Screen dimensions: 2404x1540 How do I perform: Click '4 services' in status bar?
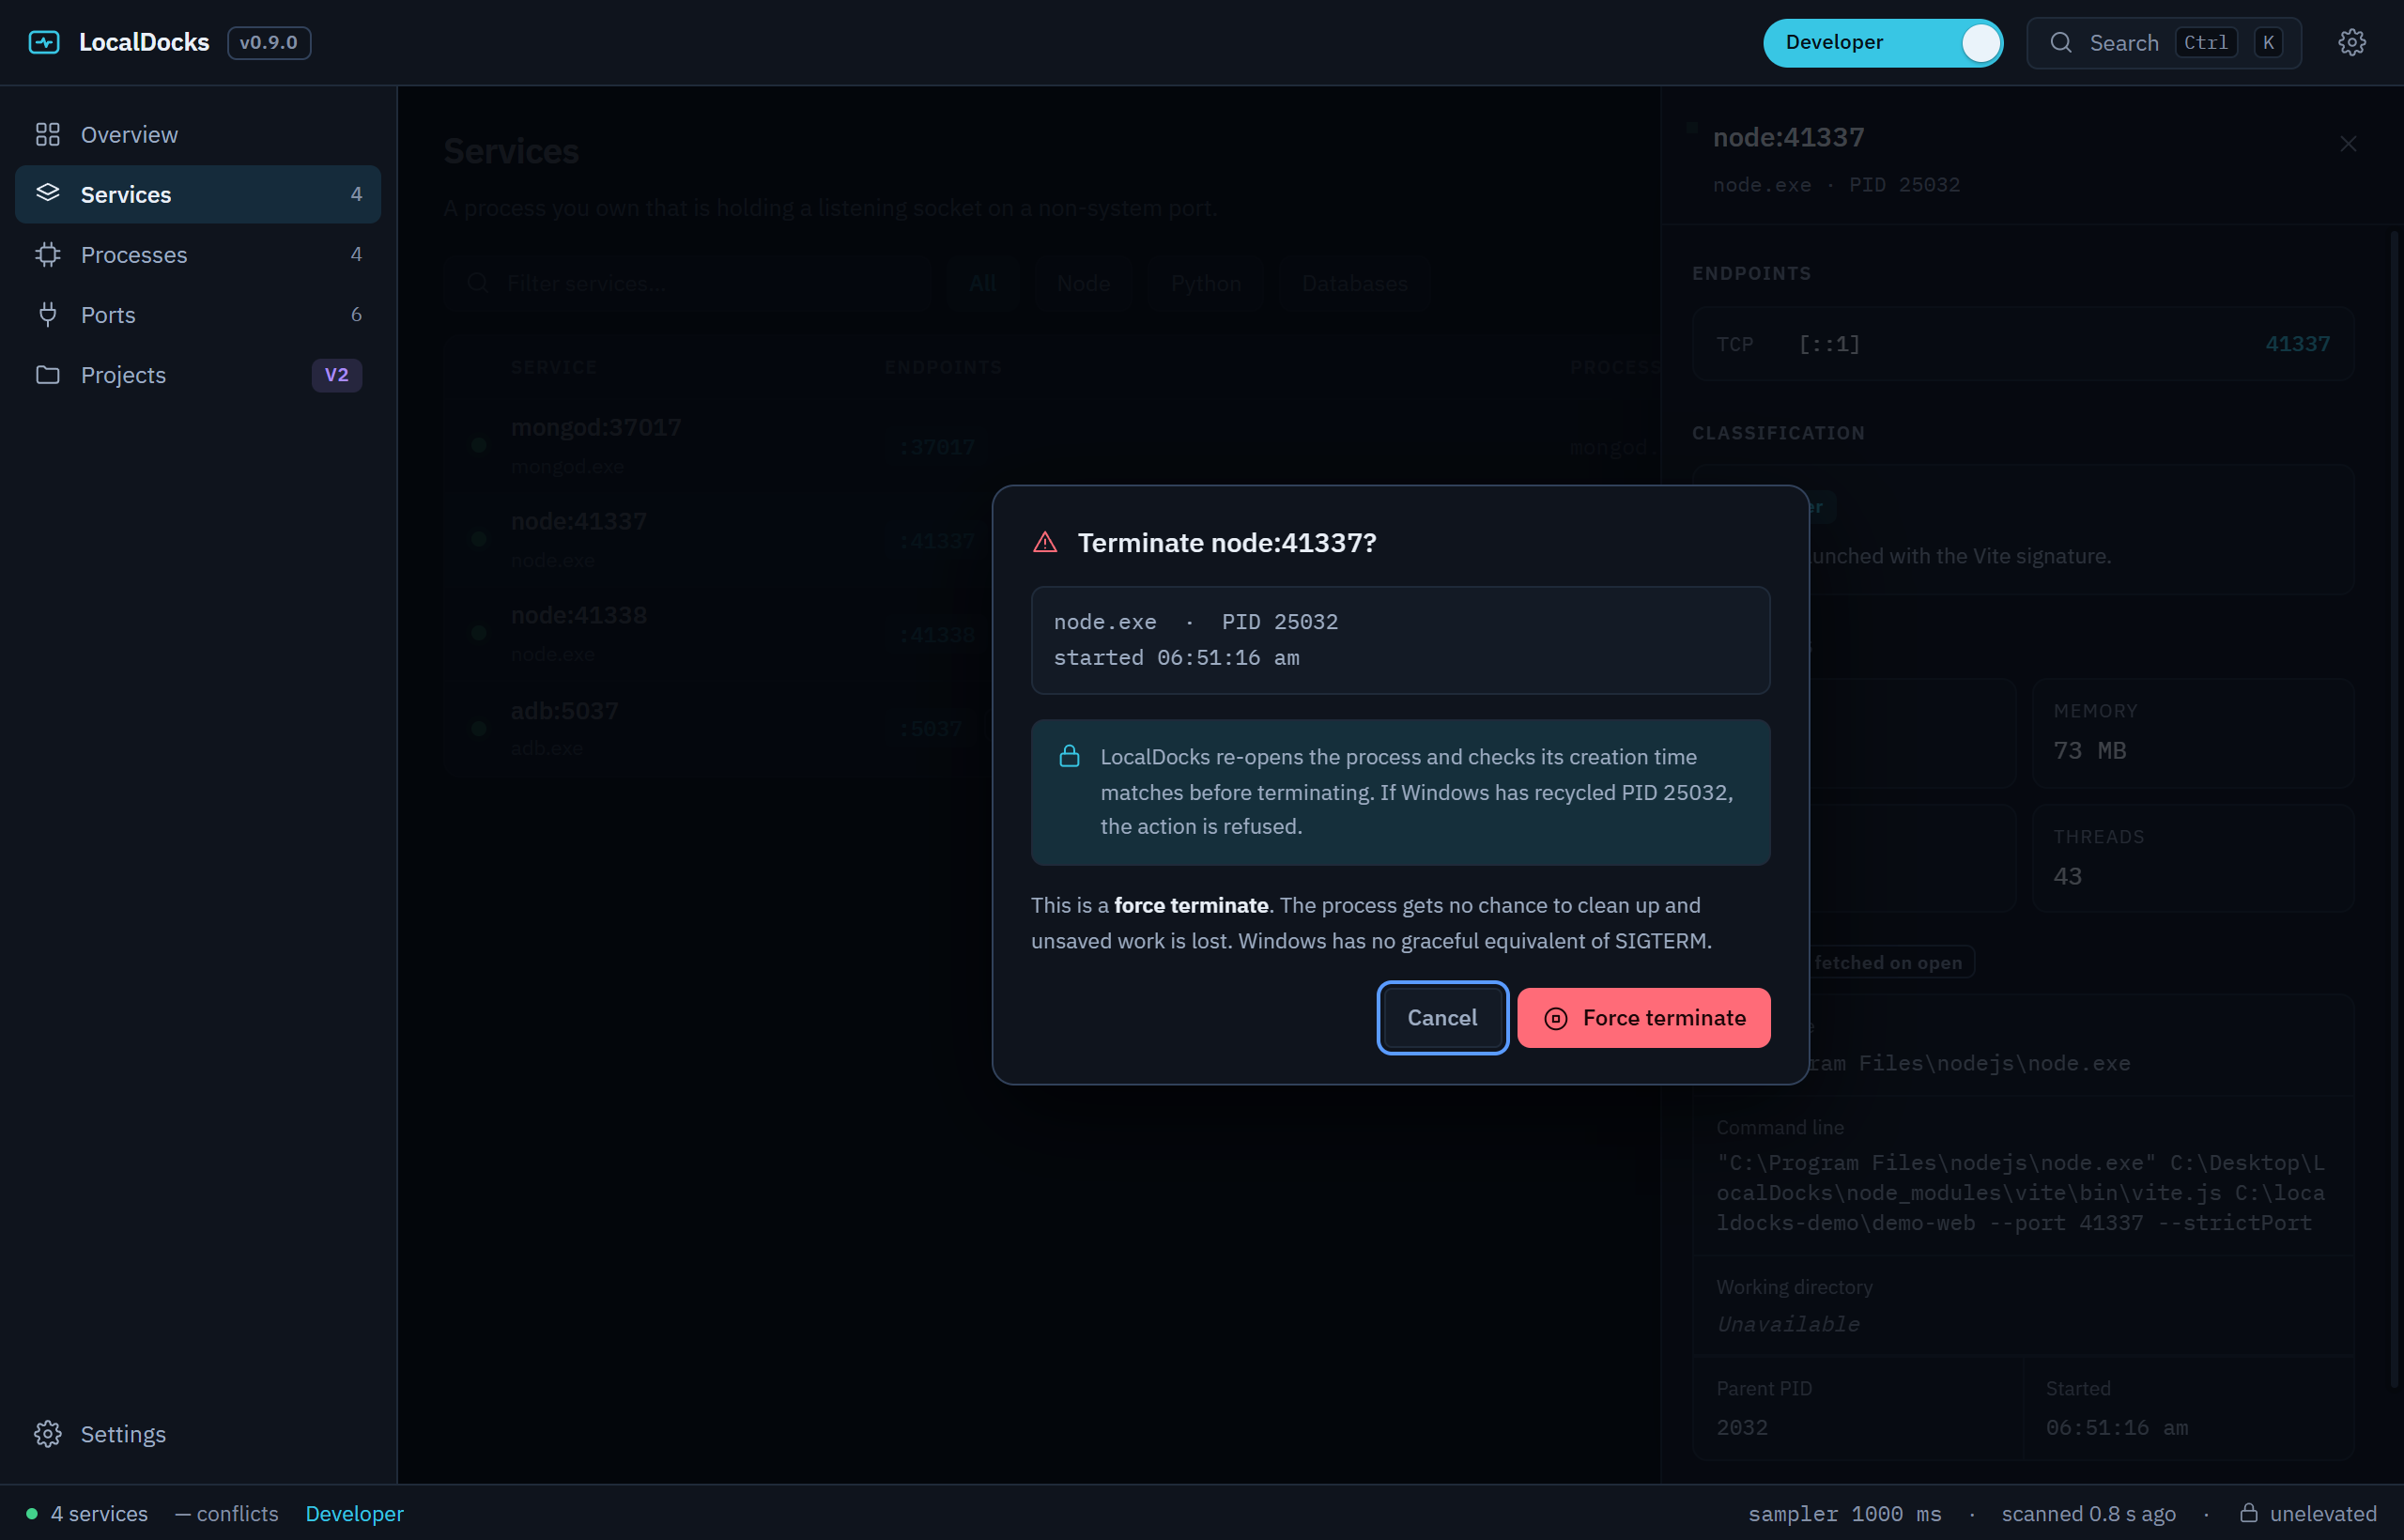click(x=99, y=1513)
